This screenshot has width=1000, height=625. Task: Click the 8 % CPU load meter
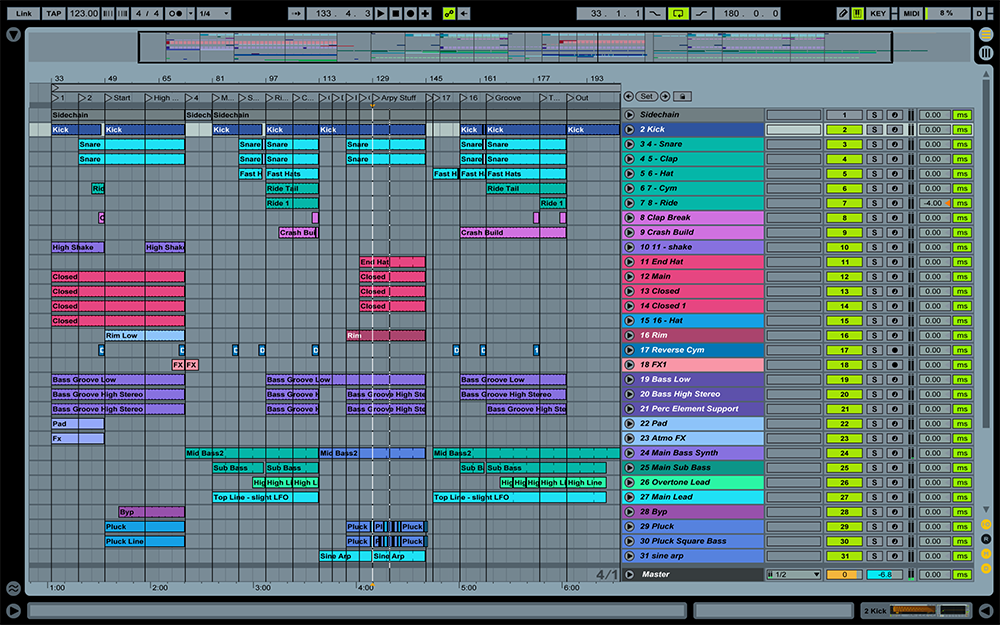[x=947, y=13]
